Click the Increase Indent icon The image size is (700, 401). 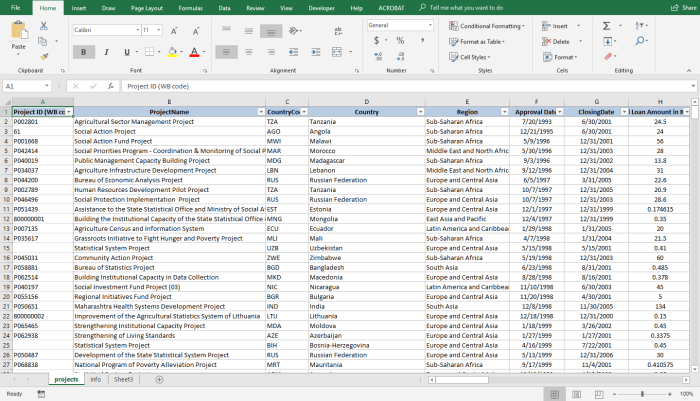[x=316, y=52]
